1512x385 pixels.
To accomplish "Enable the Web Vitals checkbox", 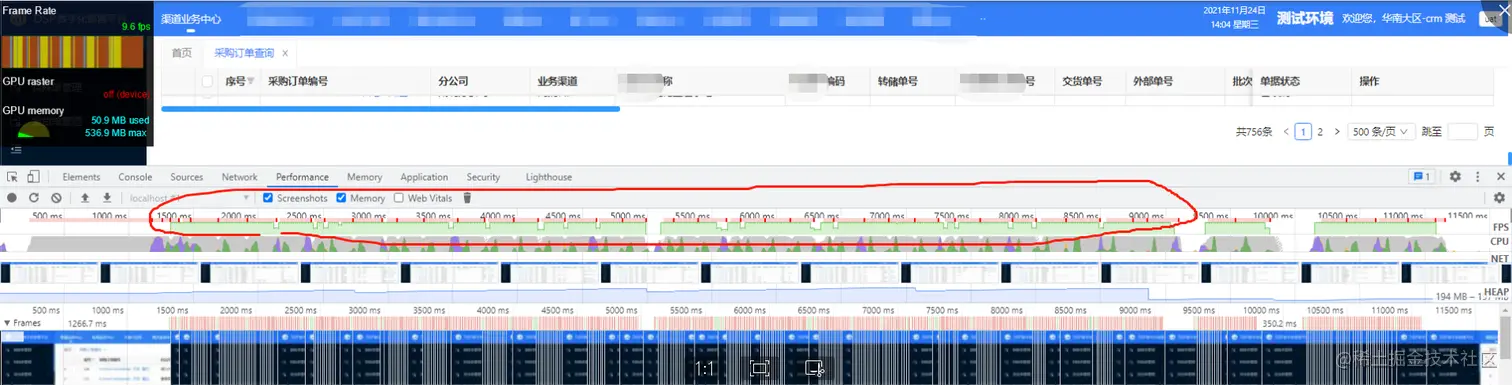I will (399, 198).
